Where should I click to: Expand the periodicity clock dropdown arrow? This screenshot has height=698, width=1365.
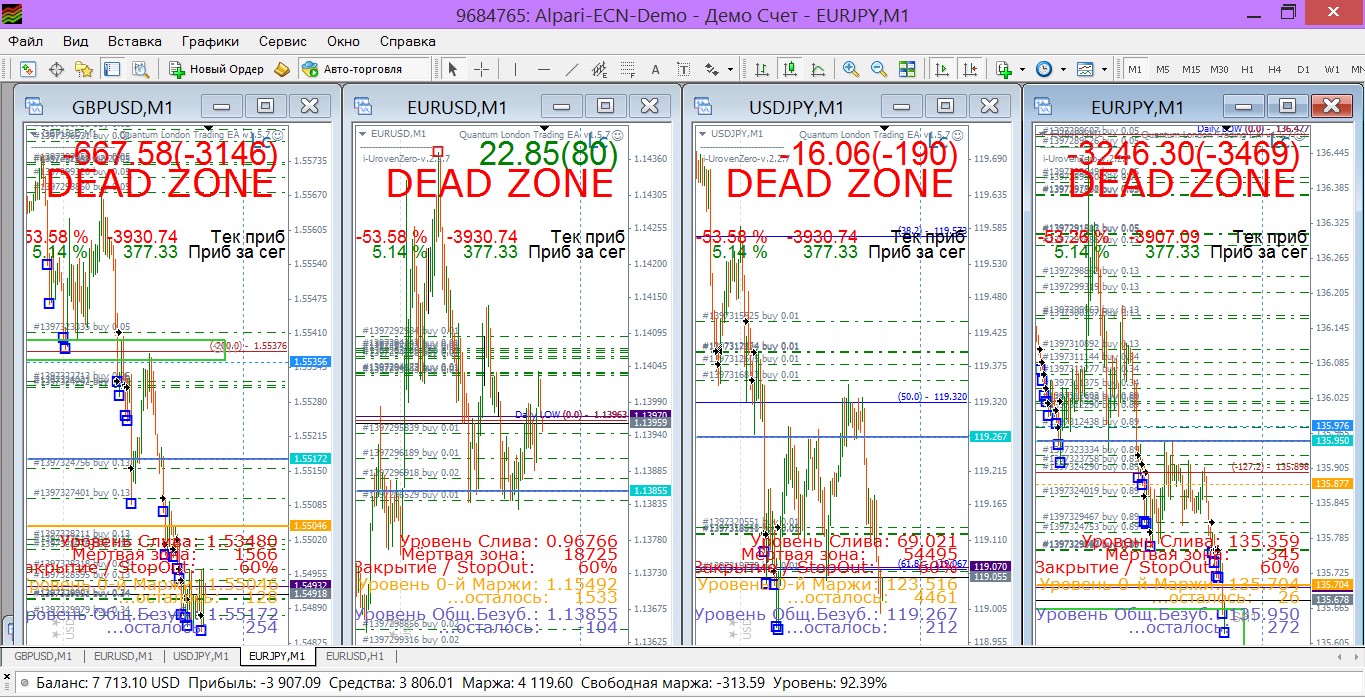coord(1062,69)
